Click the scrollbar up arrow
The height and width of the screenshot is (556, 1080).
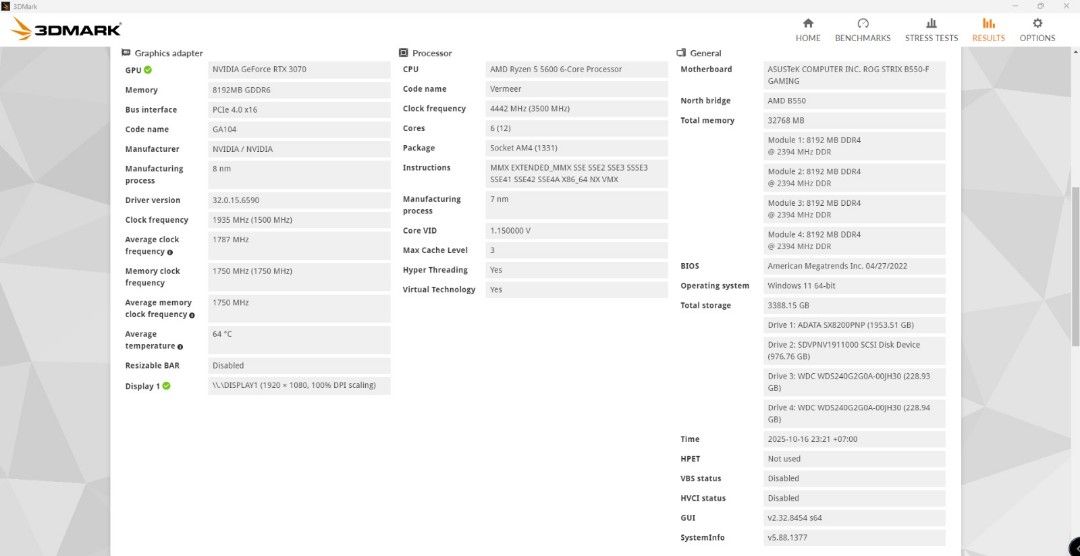[x=1075, y=50]
